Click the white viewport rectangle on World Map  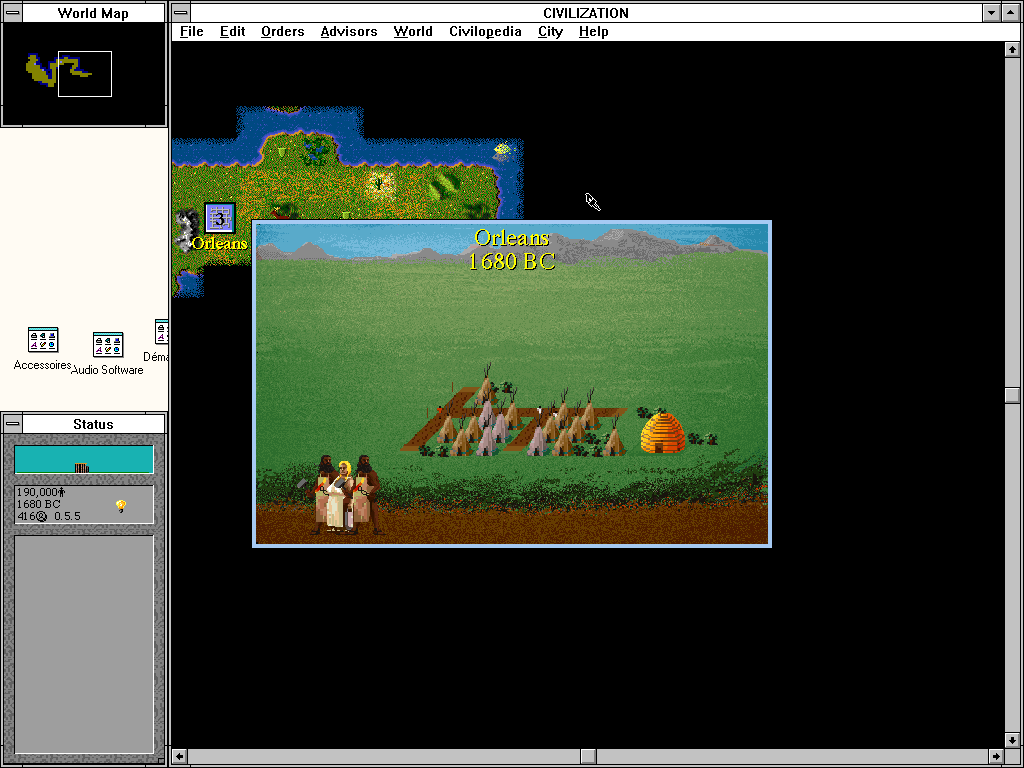[85, 74]
